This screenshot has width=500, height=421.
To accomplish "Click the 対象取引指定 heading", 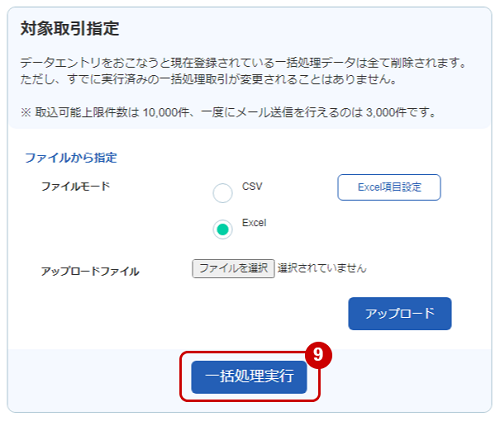I will pyautogui.click(x=70, y=28).
